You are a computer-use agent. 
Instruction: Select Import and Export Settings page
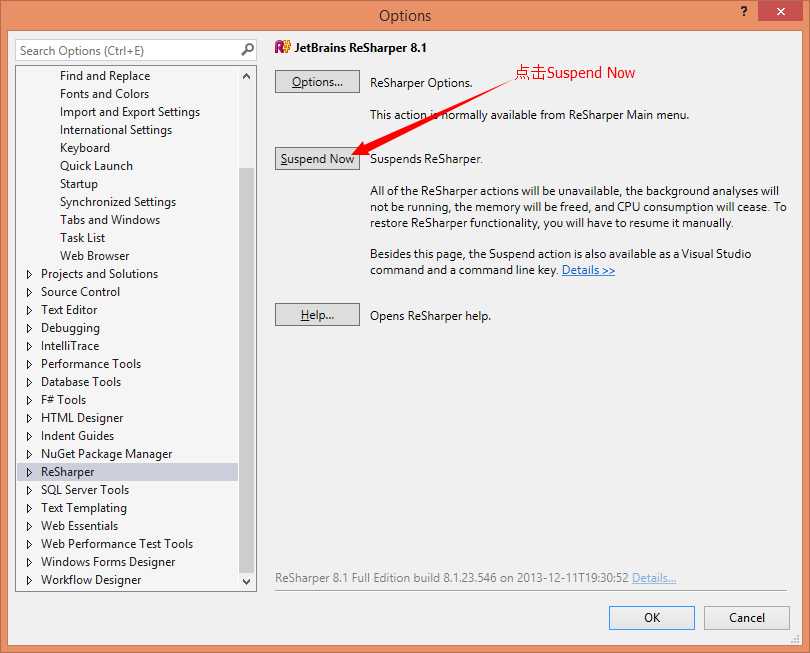coord(130,112)
